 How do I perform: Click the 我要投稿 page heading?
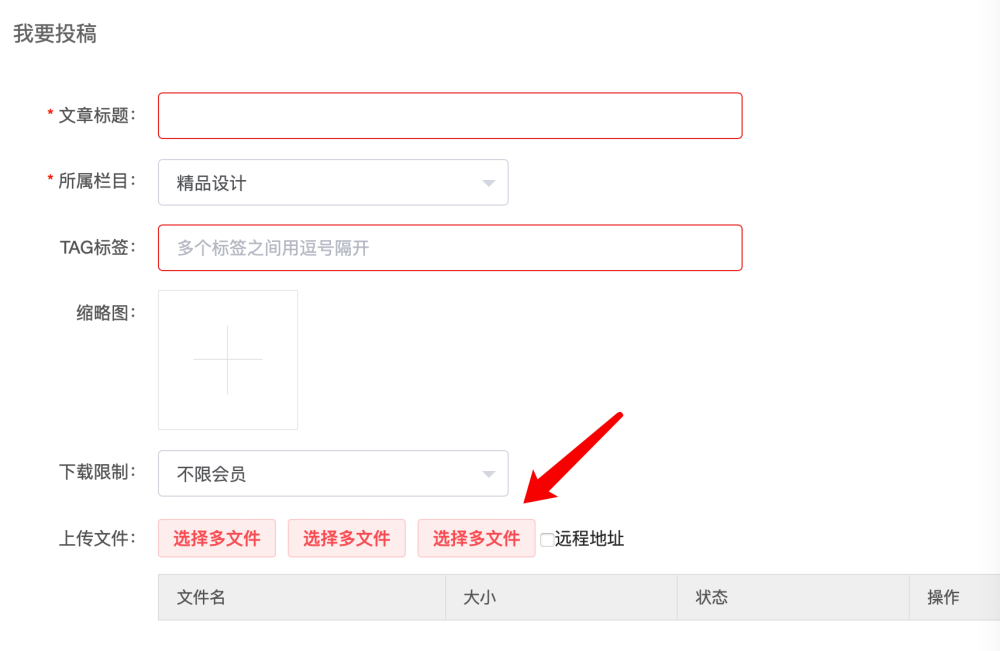(x=55, y=33)
